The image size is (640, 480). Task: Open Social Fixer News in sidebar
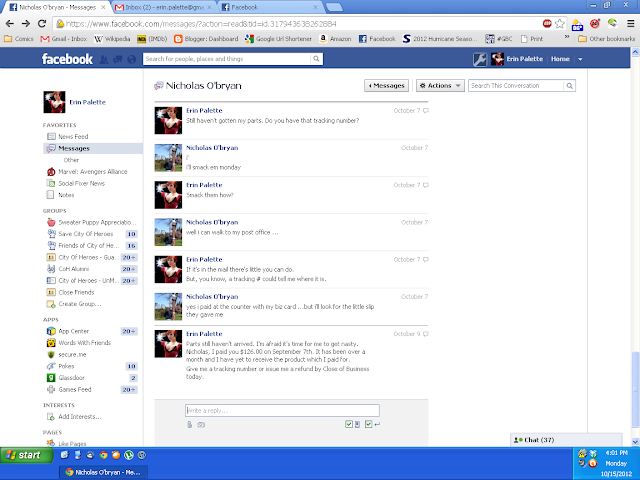[76, 183]
